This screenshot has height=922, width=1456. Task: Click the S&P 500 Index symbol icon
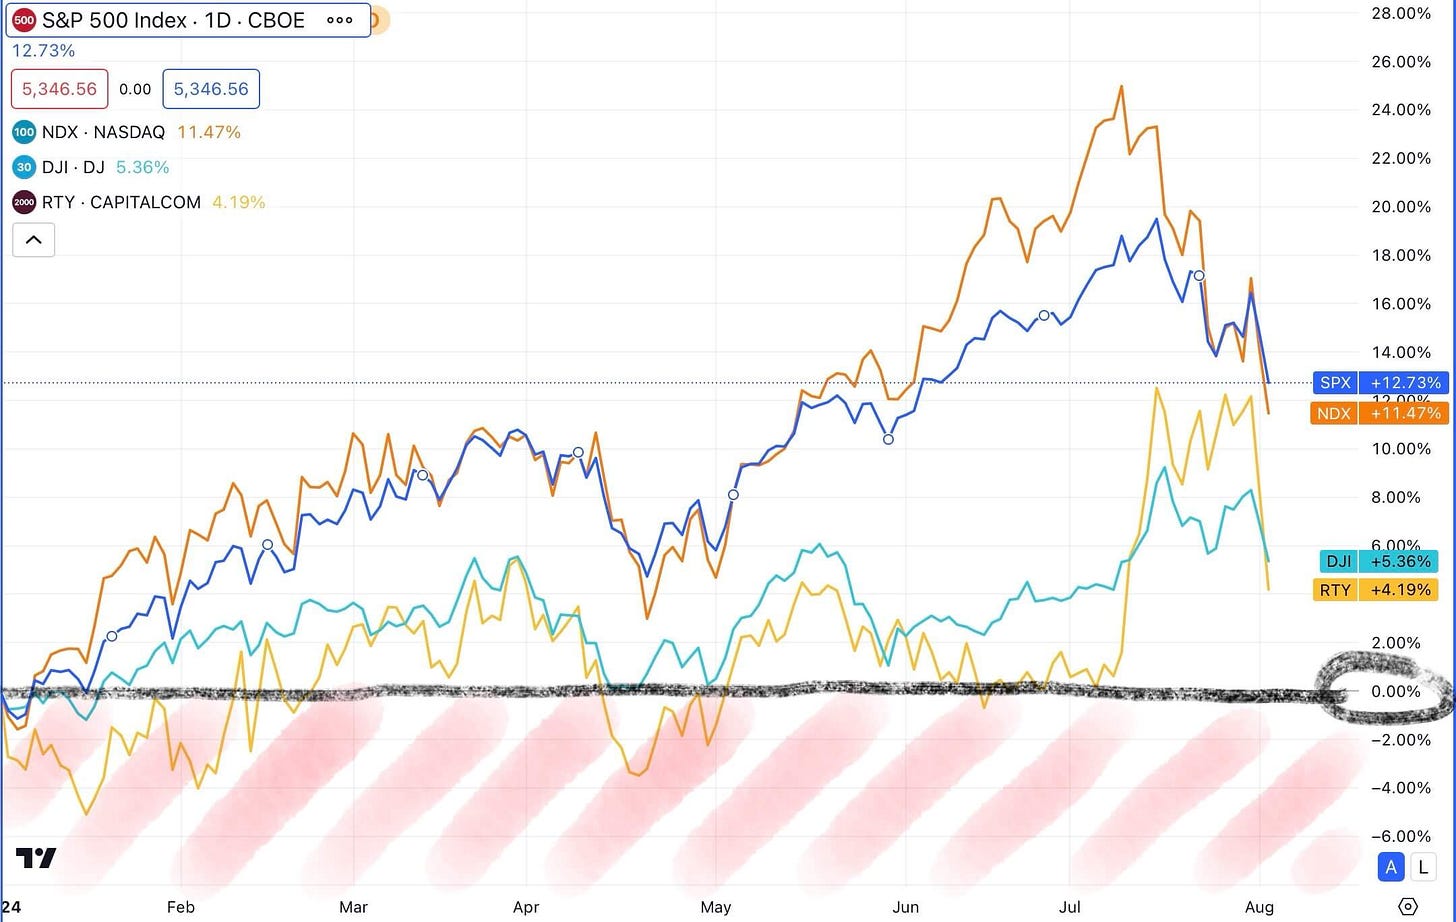(24, 20)
